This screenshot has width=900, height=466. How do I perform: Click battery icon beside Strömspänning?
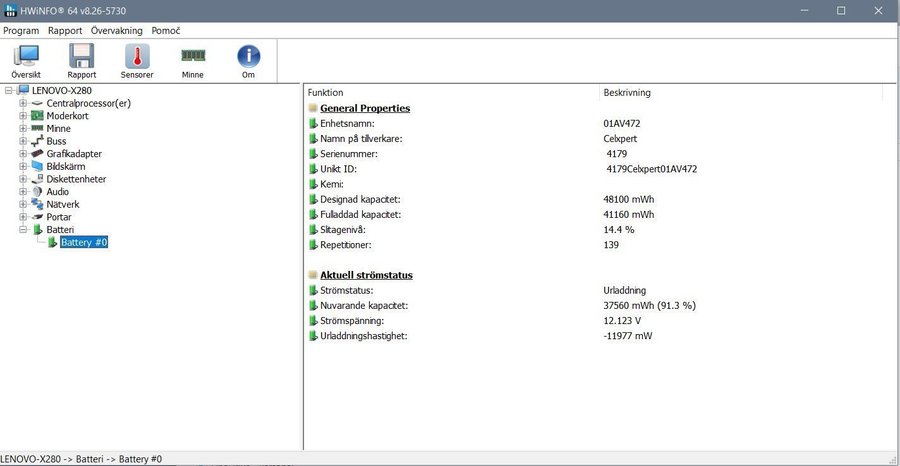[313, 320]
